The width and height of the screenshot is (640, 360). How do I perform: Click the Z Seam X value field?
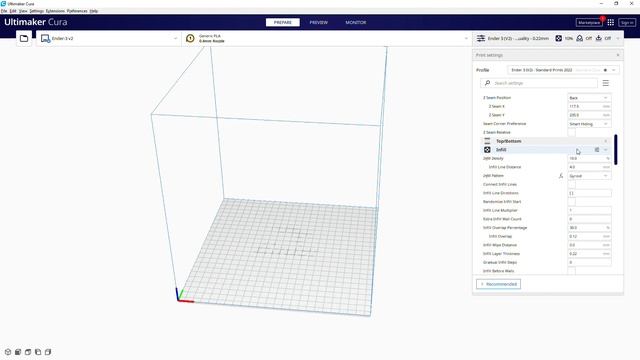pyautogui.click(x=589, y=107)
